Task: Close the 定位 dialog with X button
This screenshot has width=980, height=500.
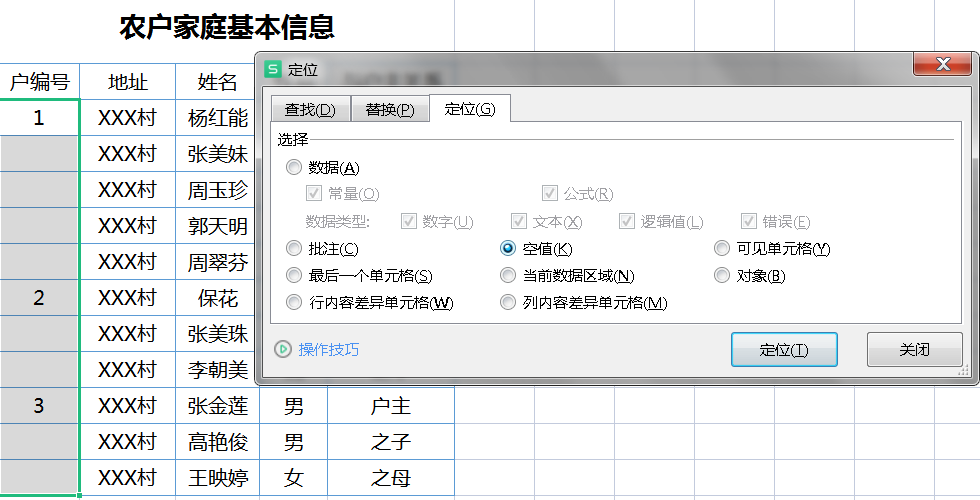Action: coord(942,63)
